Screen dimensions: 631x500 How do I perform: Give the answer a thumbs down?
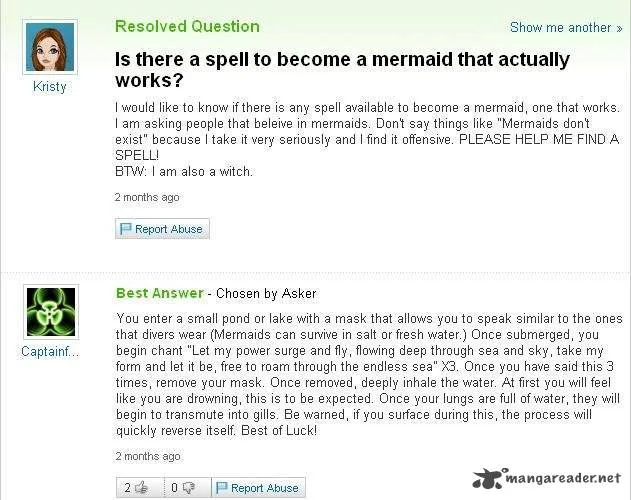coord(188,488)
